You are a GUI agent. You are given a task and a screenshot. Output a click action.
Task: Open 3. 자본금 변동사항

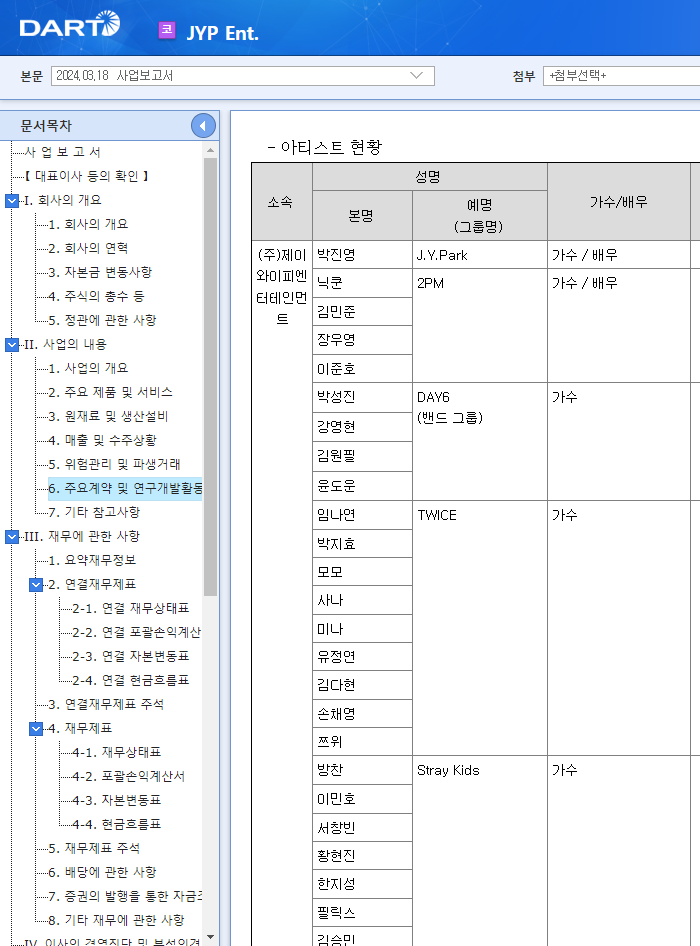click(x=100, y=272)
